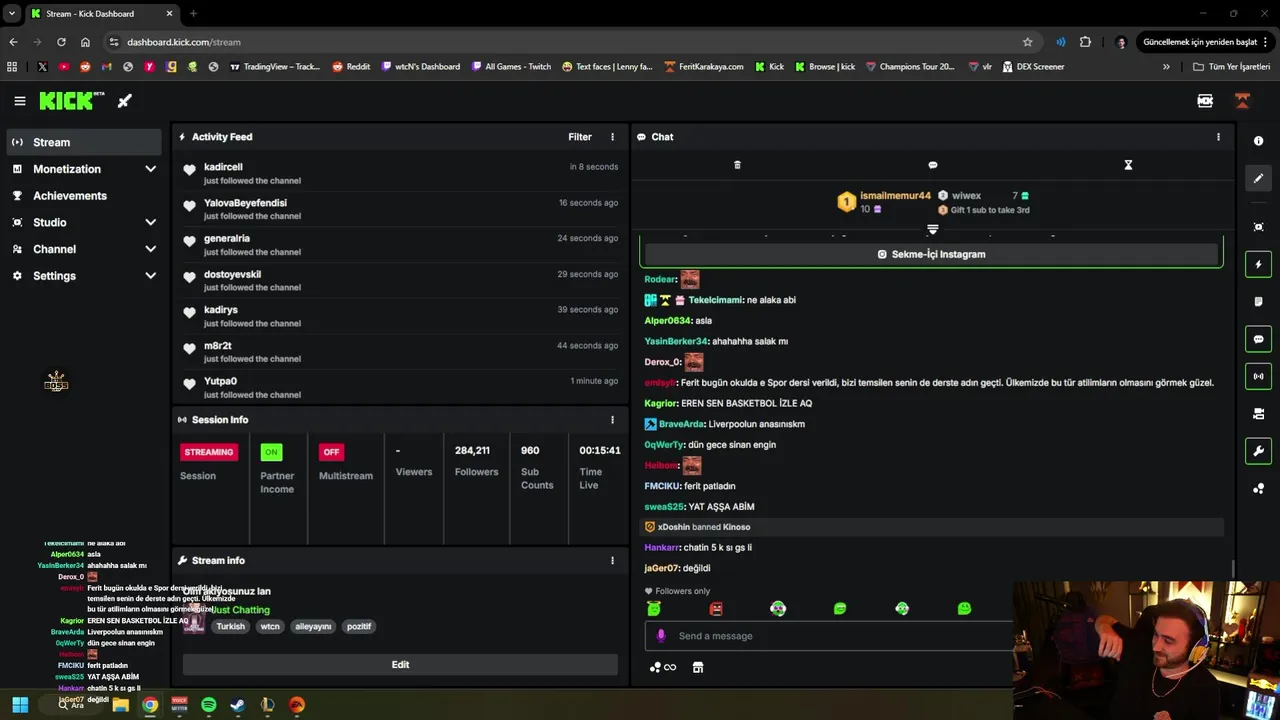Click the green-outlined lightning bolt icon
Image resolution: width=1280 pixels, height=720 pixels.
coord(1259,265)
